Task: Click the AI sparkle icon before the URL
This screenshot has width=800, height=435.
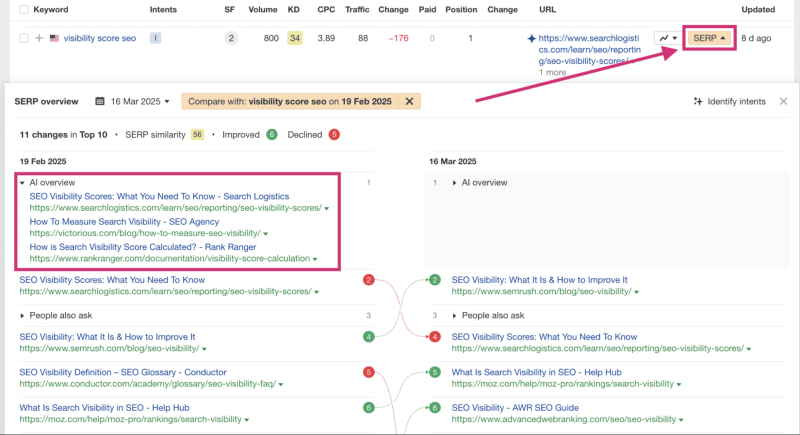Action: (x=531, y=38)
